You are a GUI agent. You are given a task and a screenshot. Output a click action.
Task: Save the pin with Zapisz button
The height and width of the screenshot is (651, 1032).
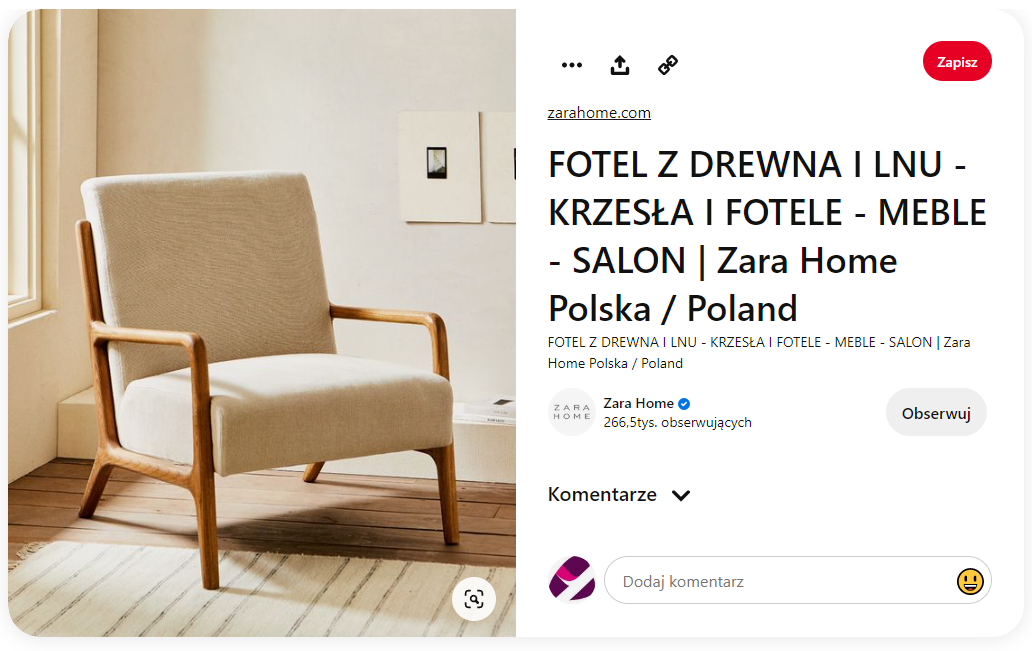click(x=957, y=61)
